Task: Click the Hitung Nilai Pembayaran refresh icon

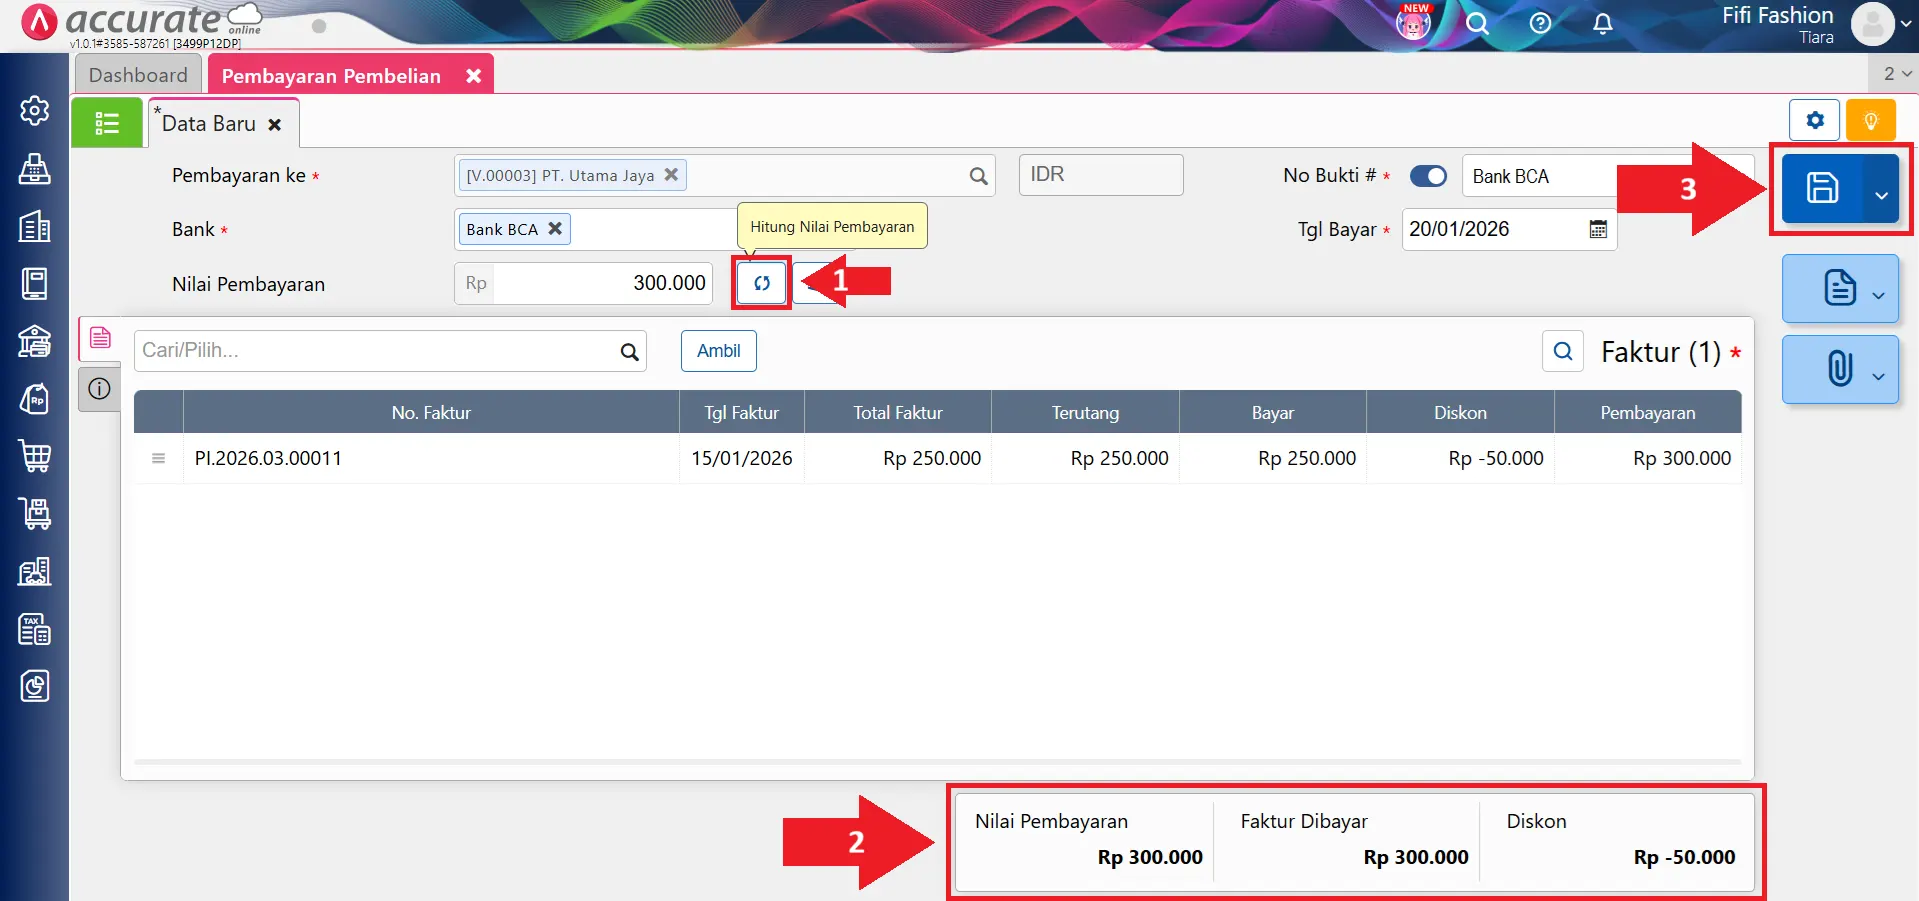Action: (x=761, y=283)
